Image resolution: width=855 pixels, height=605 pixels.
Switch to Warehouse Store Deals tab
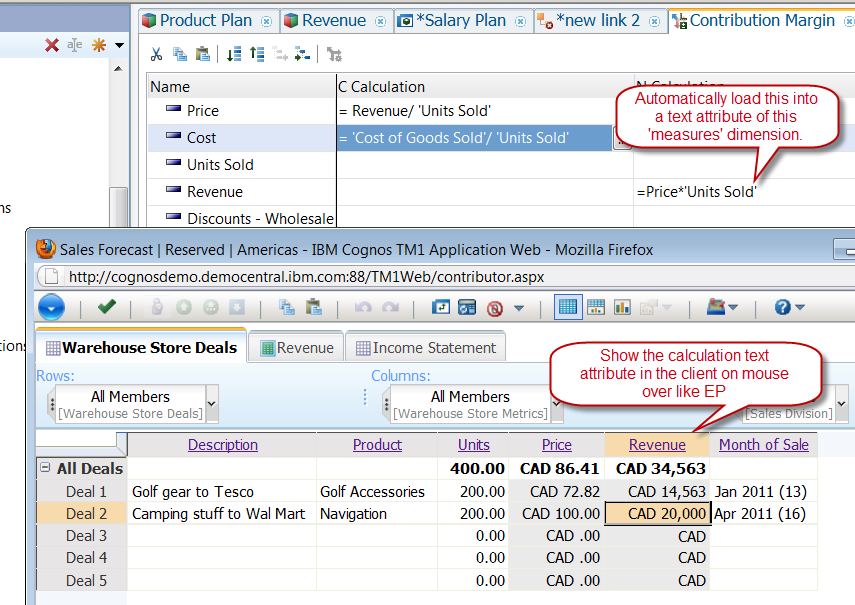click(141, 348)
